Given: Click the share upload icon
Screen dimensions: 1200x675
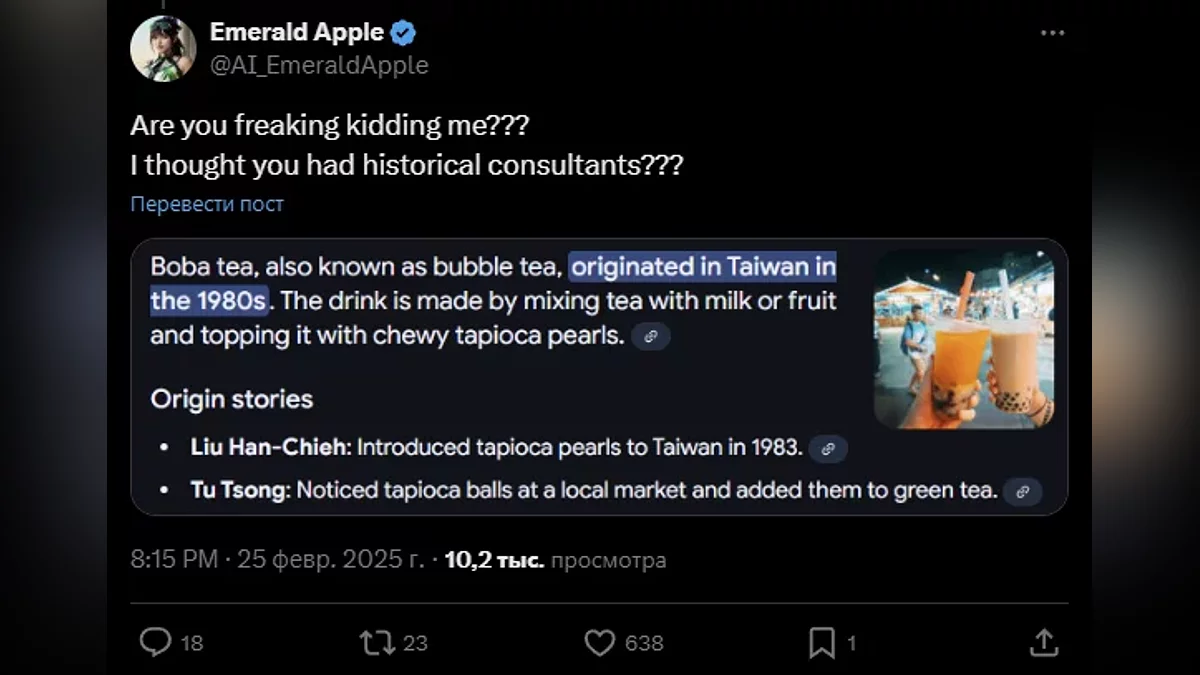Looking at the screenshot, I should (1043, 642).
